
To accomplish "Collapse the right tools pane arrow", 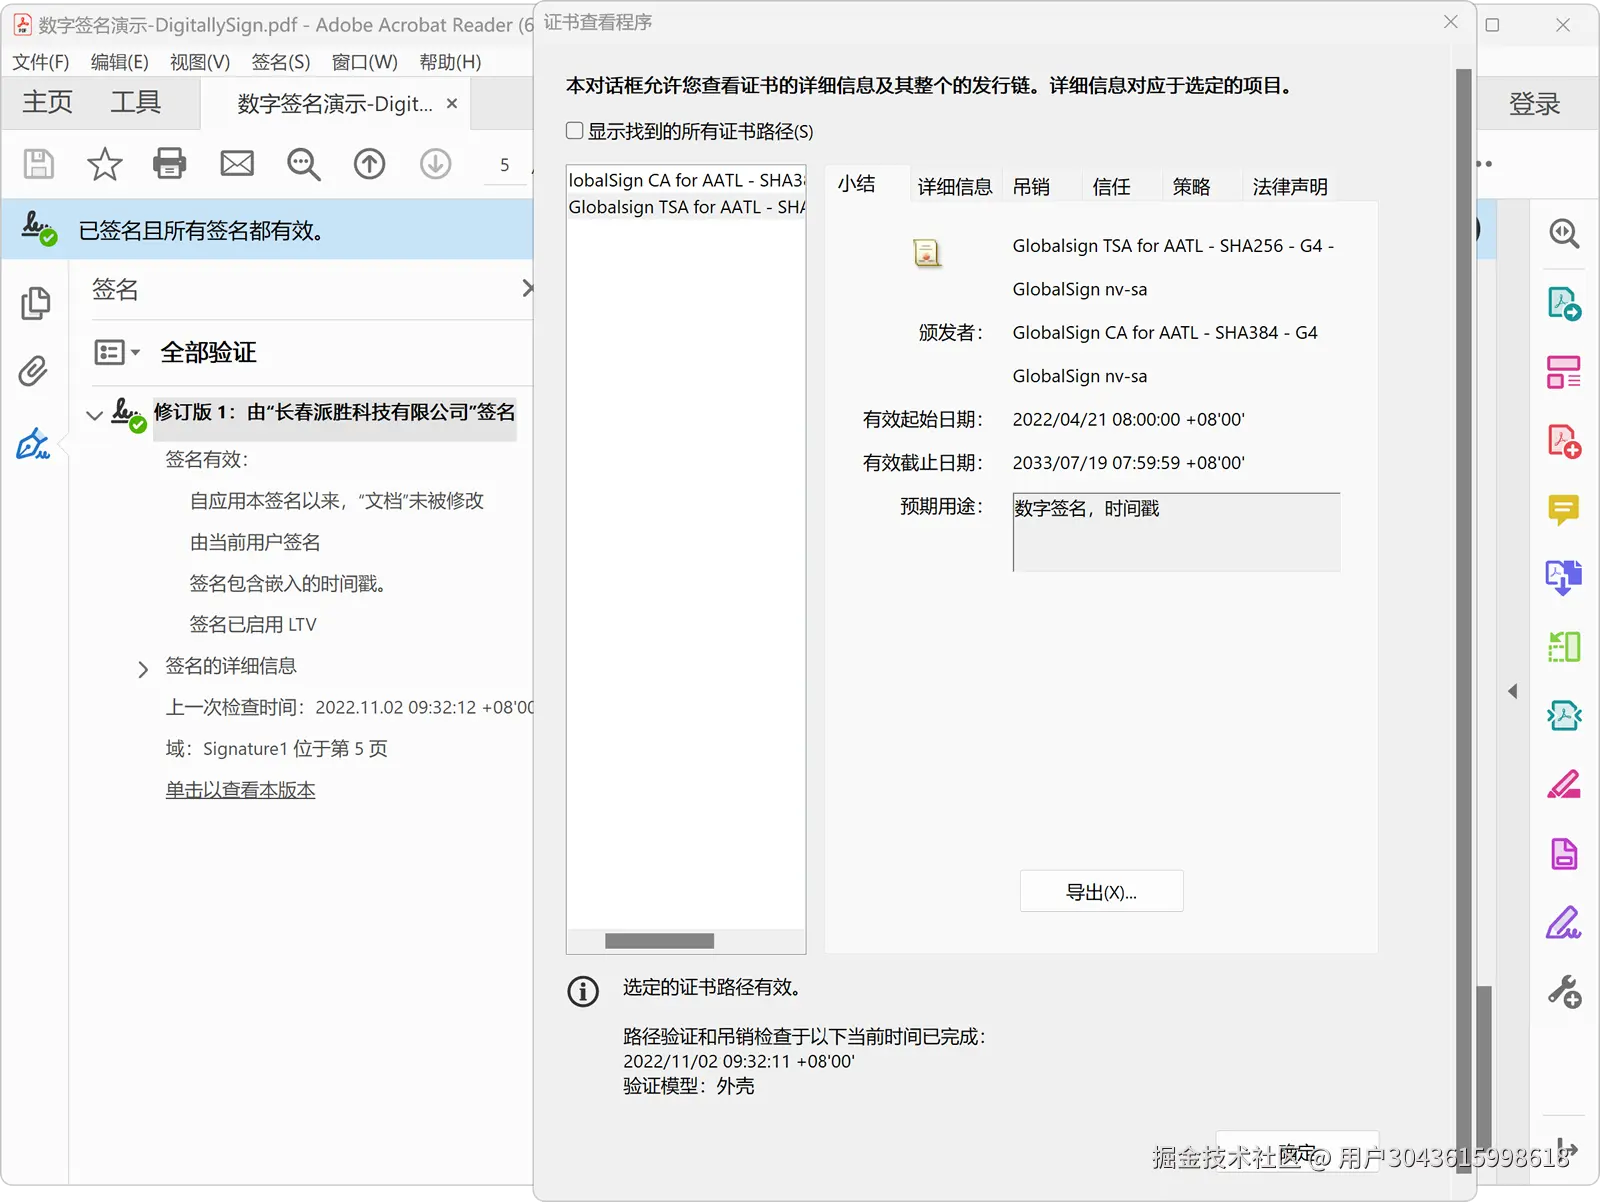I will (x=1513, y=691).
